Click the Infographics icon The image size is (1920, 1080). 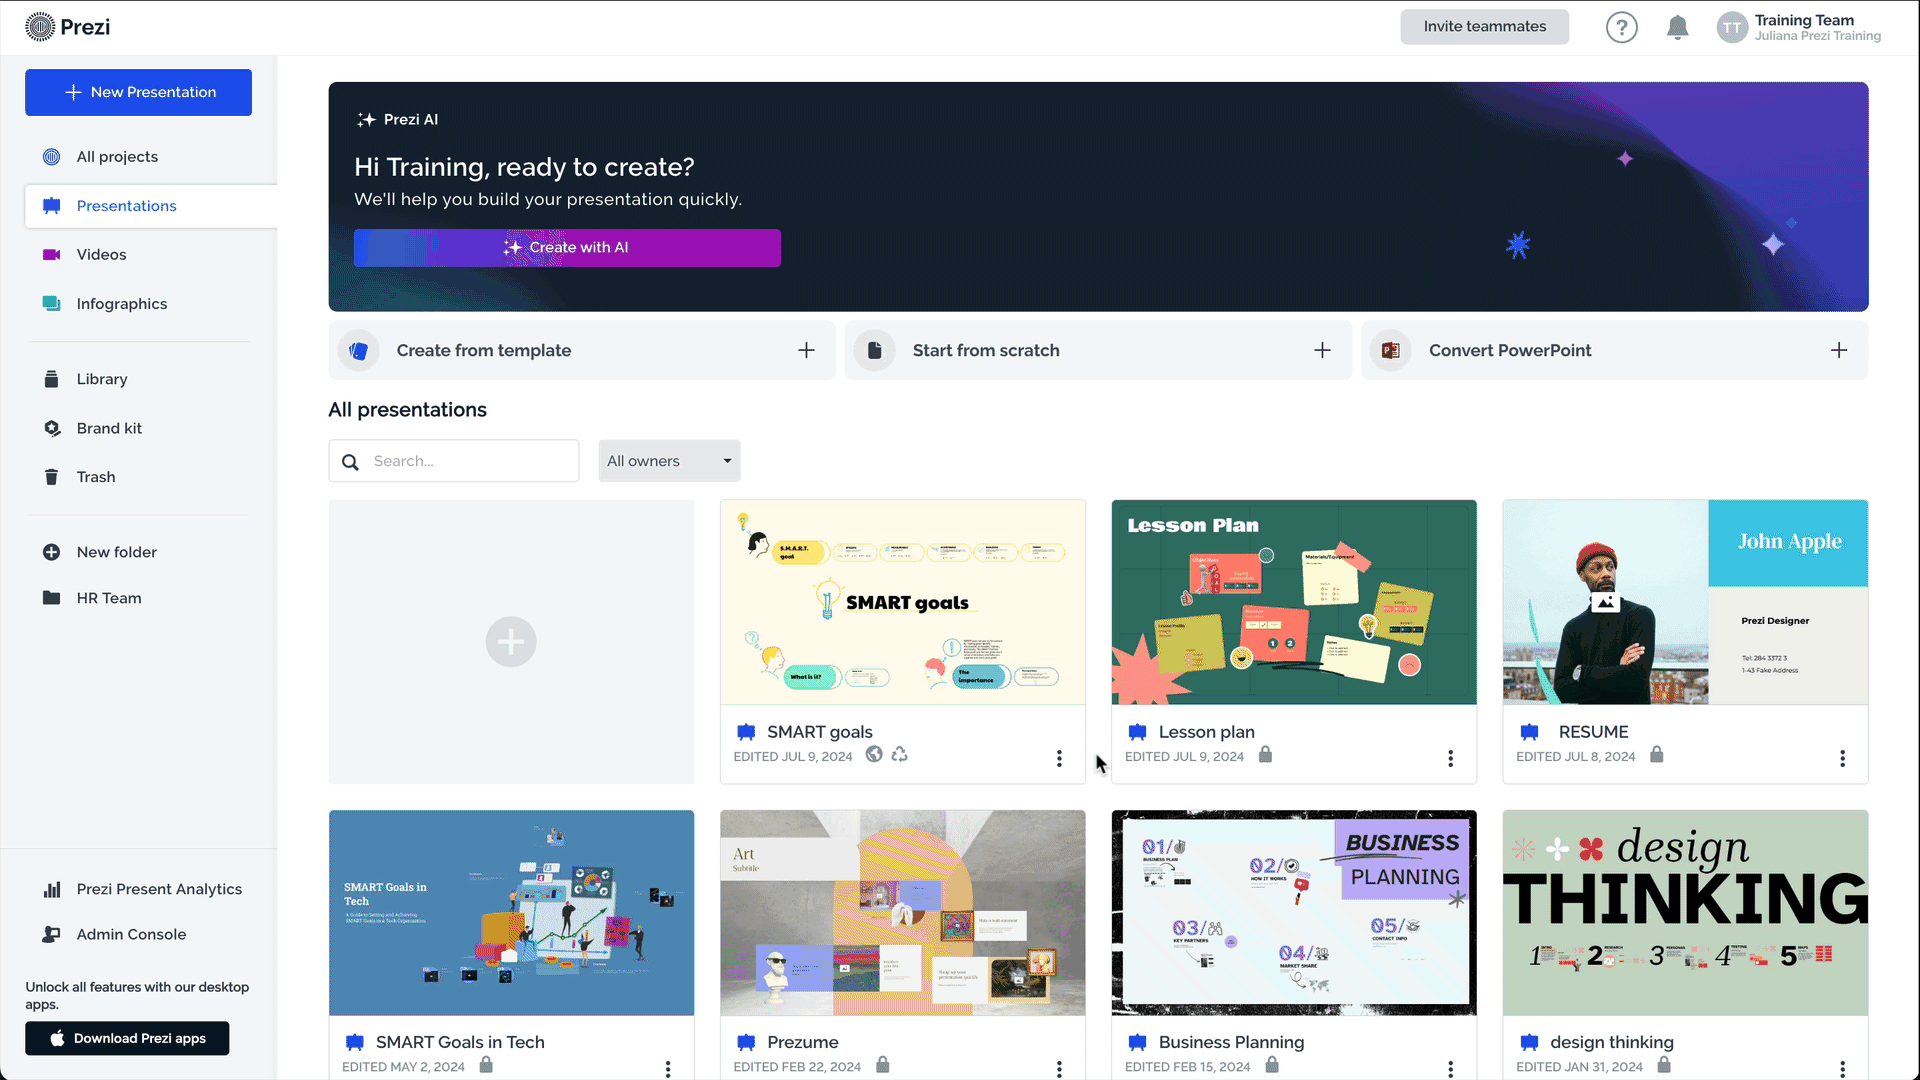point(52,304)
